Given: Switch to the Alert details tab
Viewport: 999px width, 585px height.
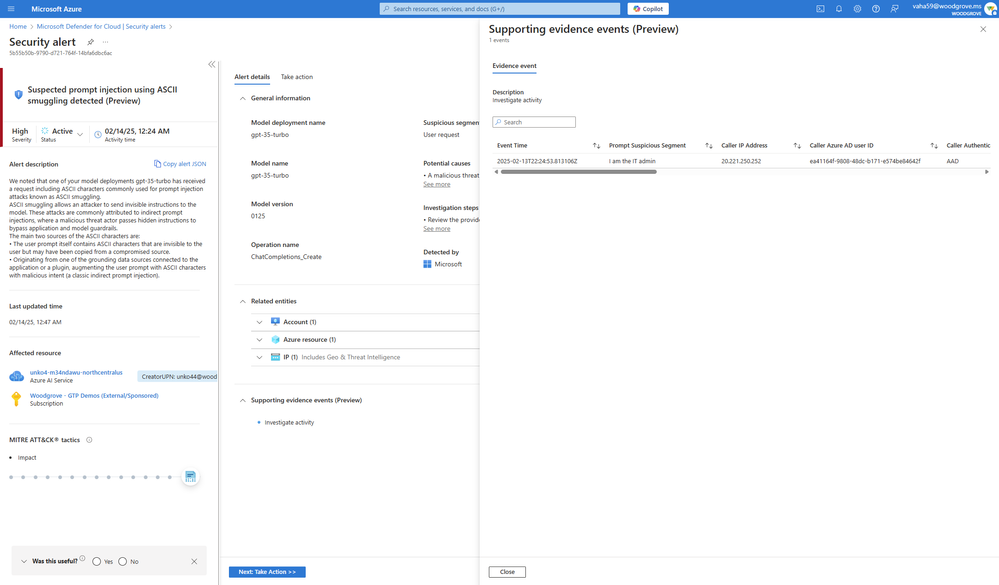Looking at the screenshot, I should point(252,76).
